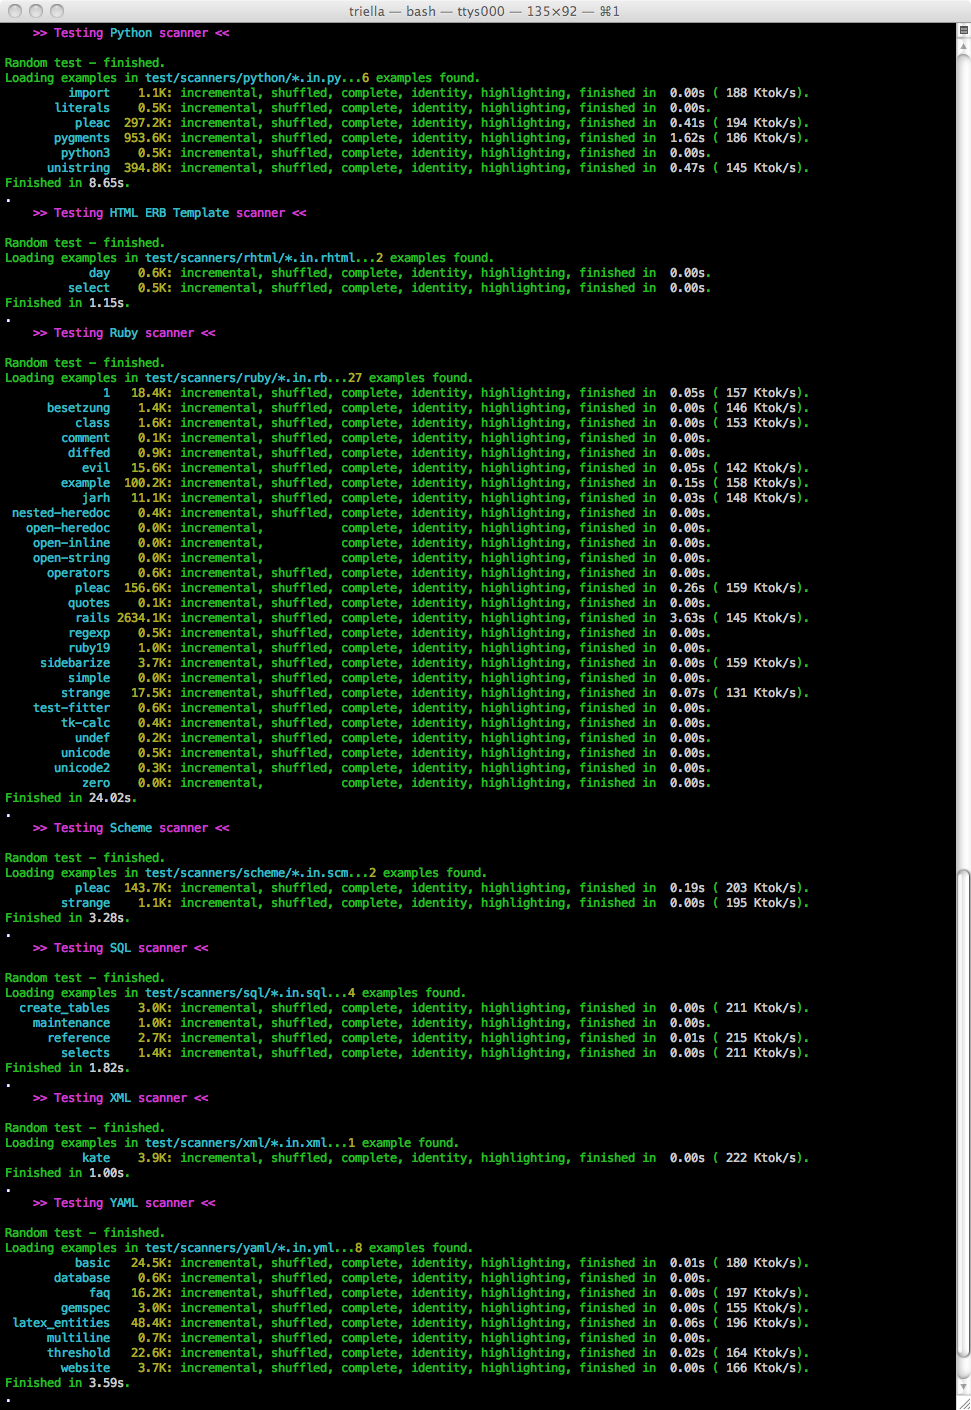Close the terminal window
The width and height of the screenshot is (971, 1410).
coord(15,11)
